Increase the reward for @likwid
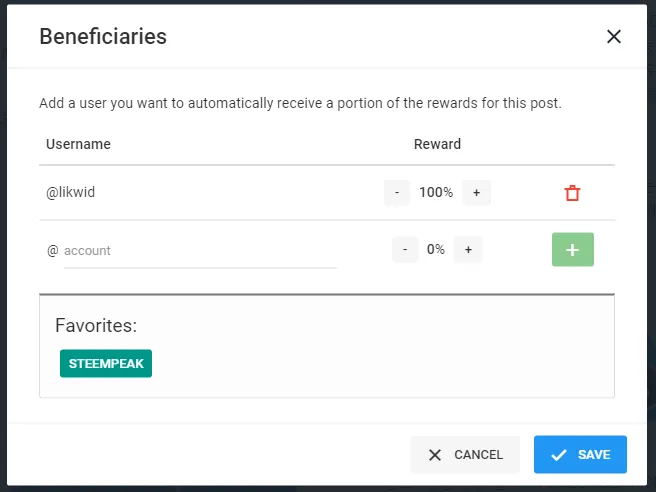Image resolution: width=656 pixels, height=492 pixels. click(x=476, y=193)
